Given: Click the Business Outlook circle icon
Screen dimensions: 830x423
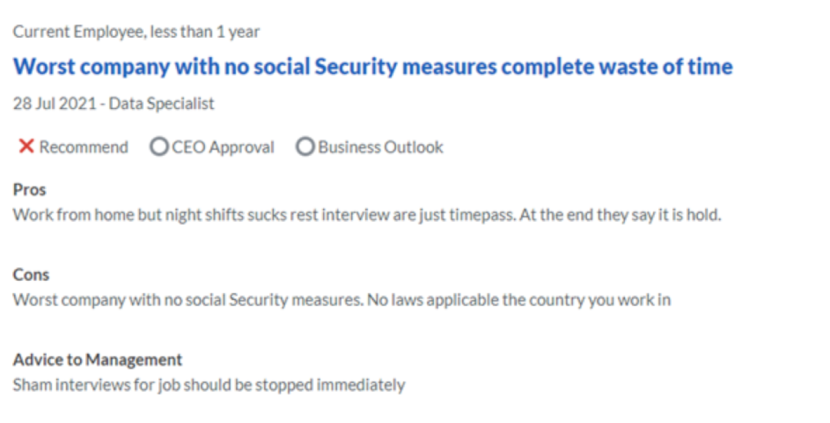Looking at the screenshot, I should click(305, 147).
